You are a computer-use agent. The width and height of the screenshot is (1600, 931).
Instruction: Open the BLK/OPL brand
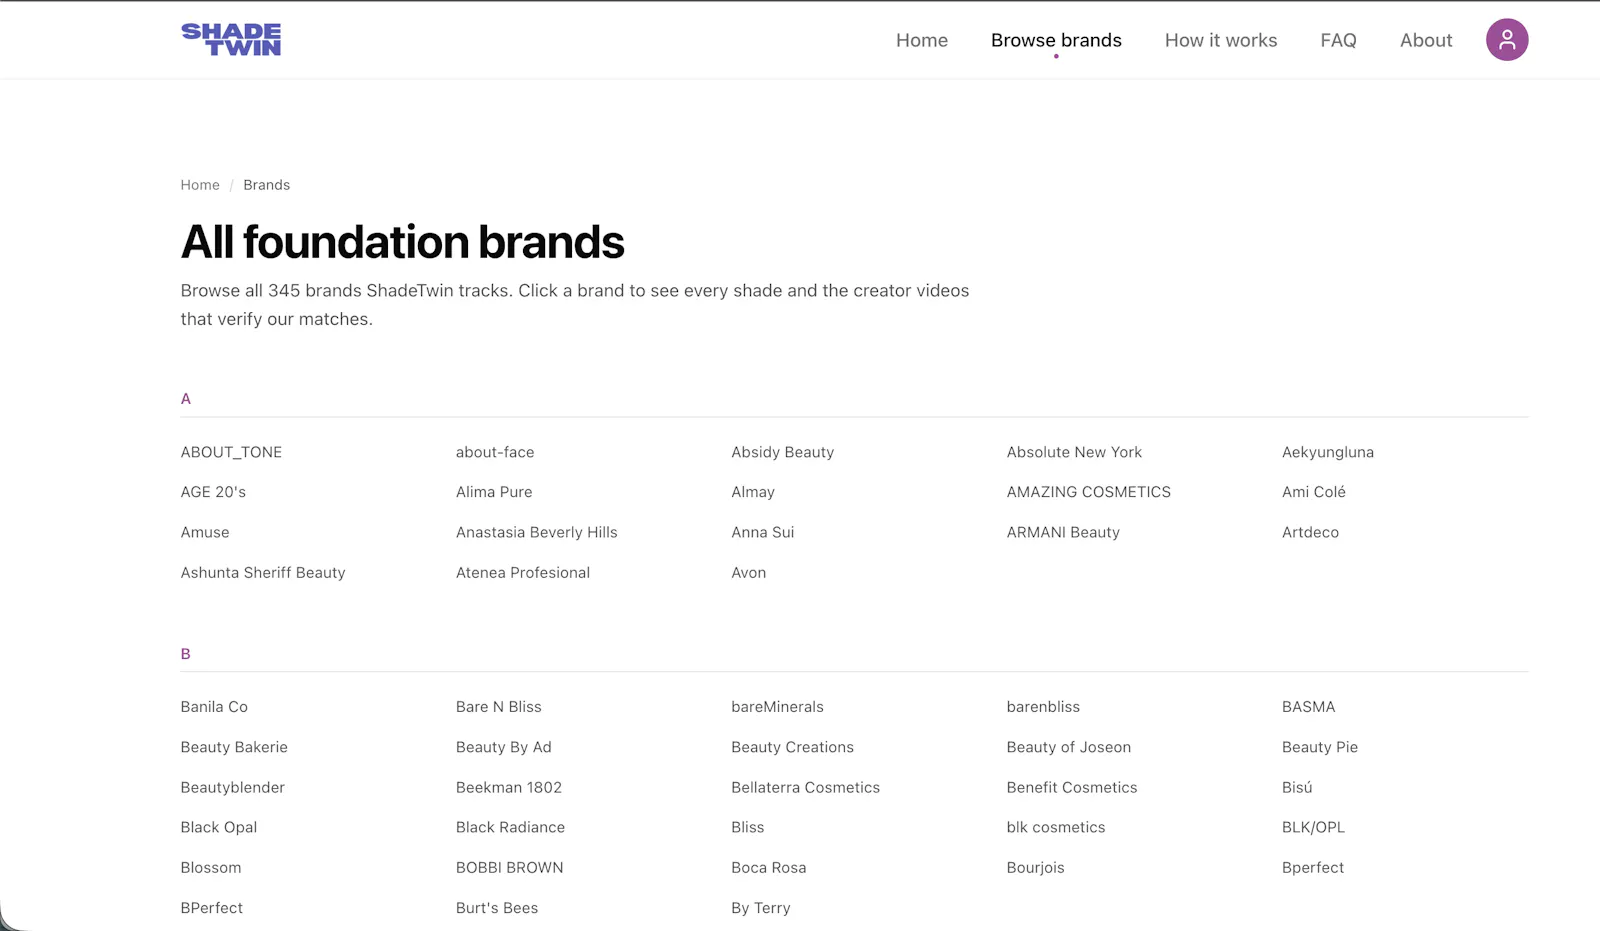pos(1313,827)
